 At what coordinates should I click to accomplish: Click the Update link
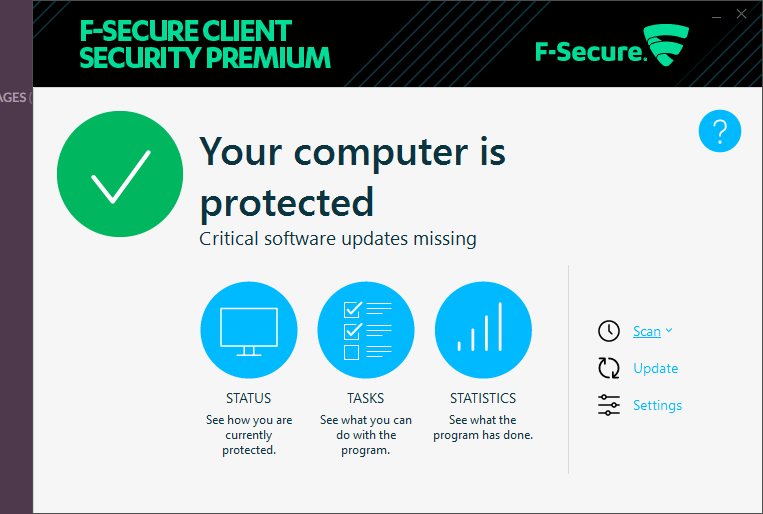click(655, 368)
